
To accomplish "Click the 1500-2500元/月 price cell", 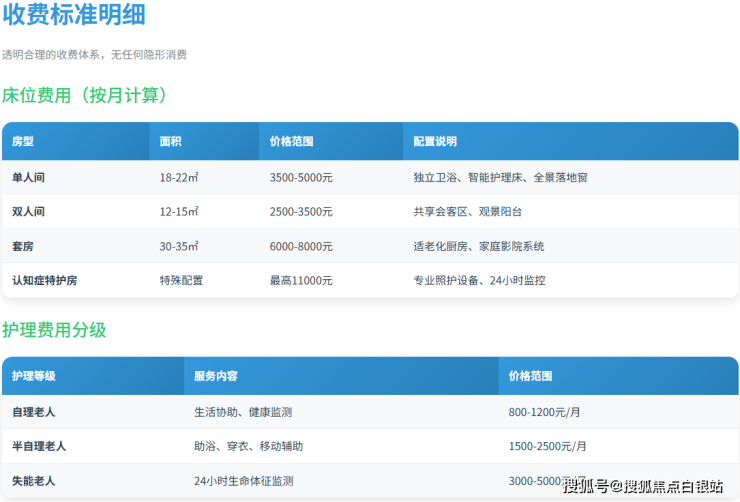I will coord(547,446).
